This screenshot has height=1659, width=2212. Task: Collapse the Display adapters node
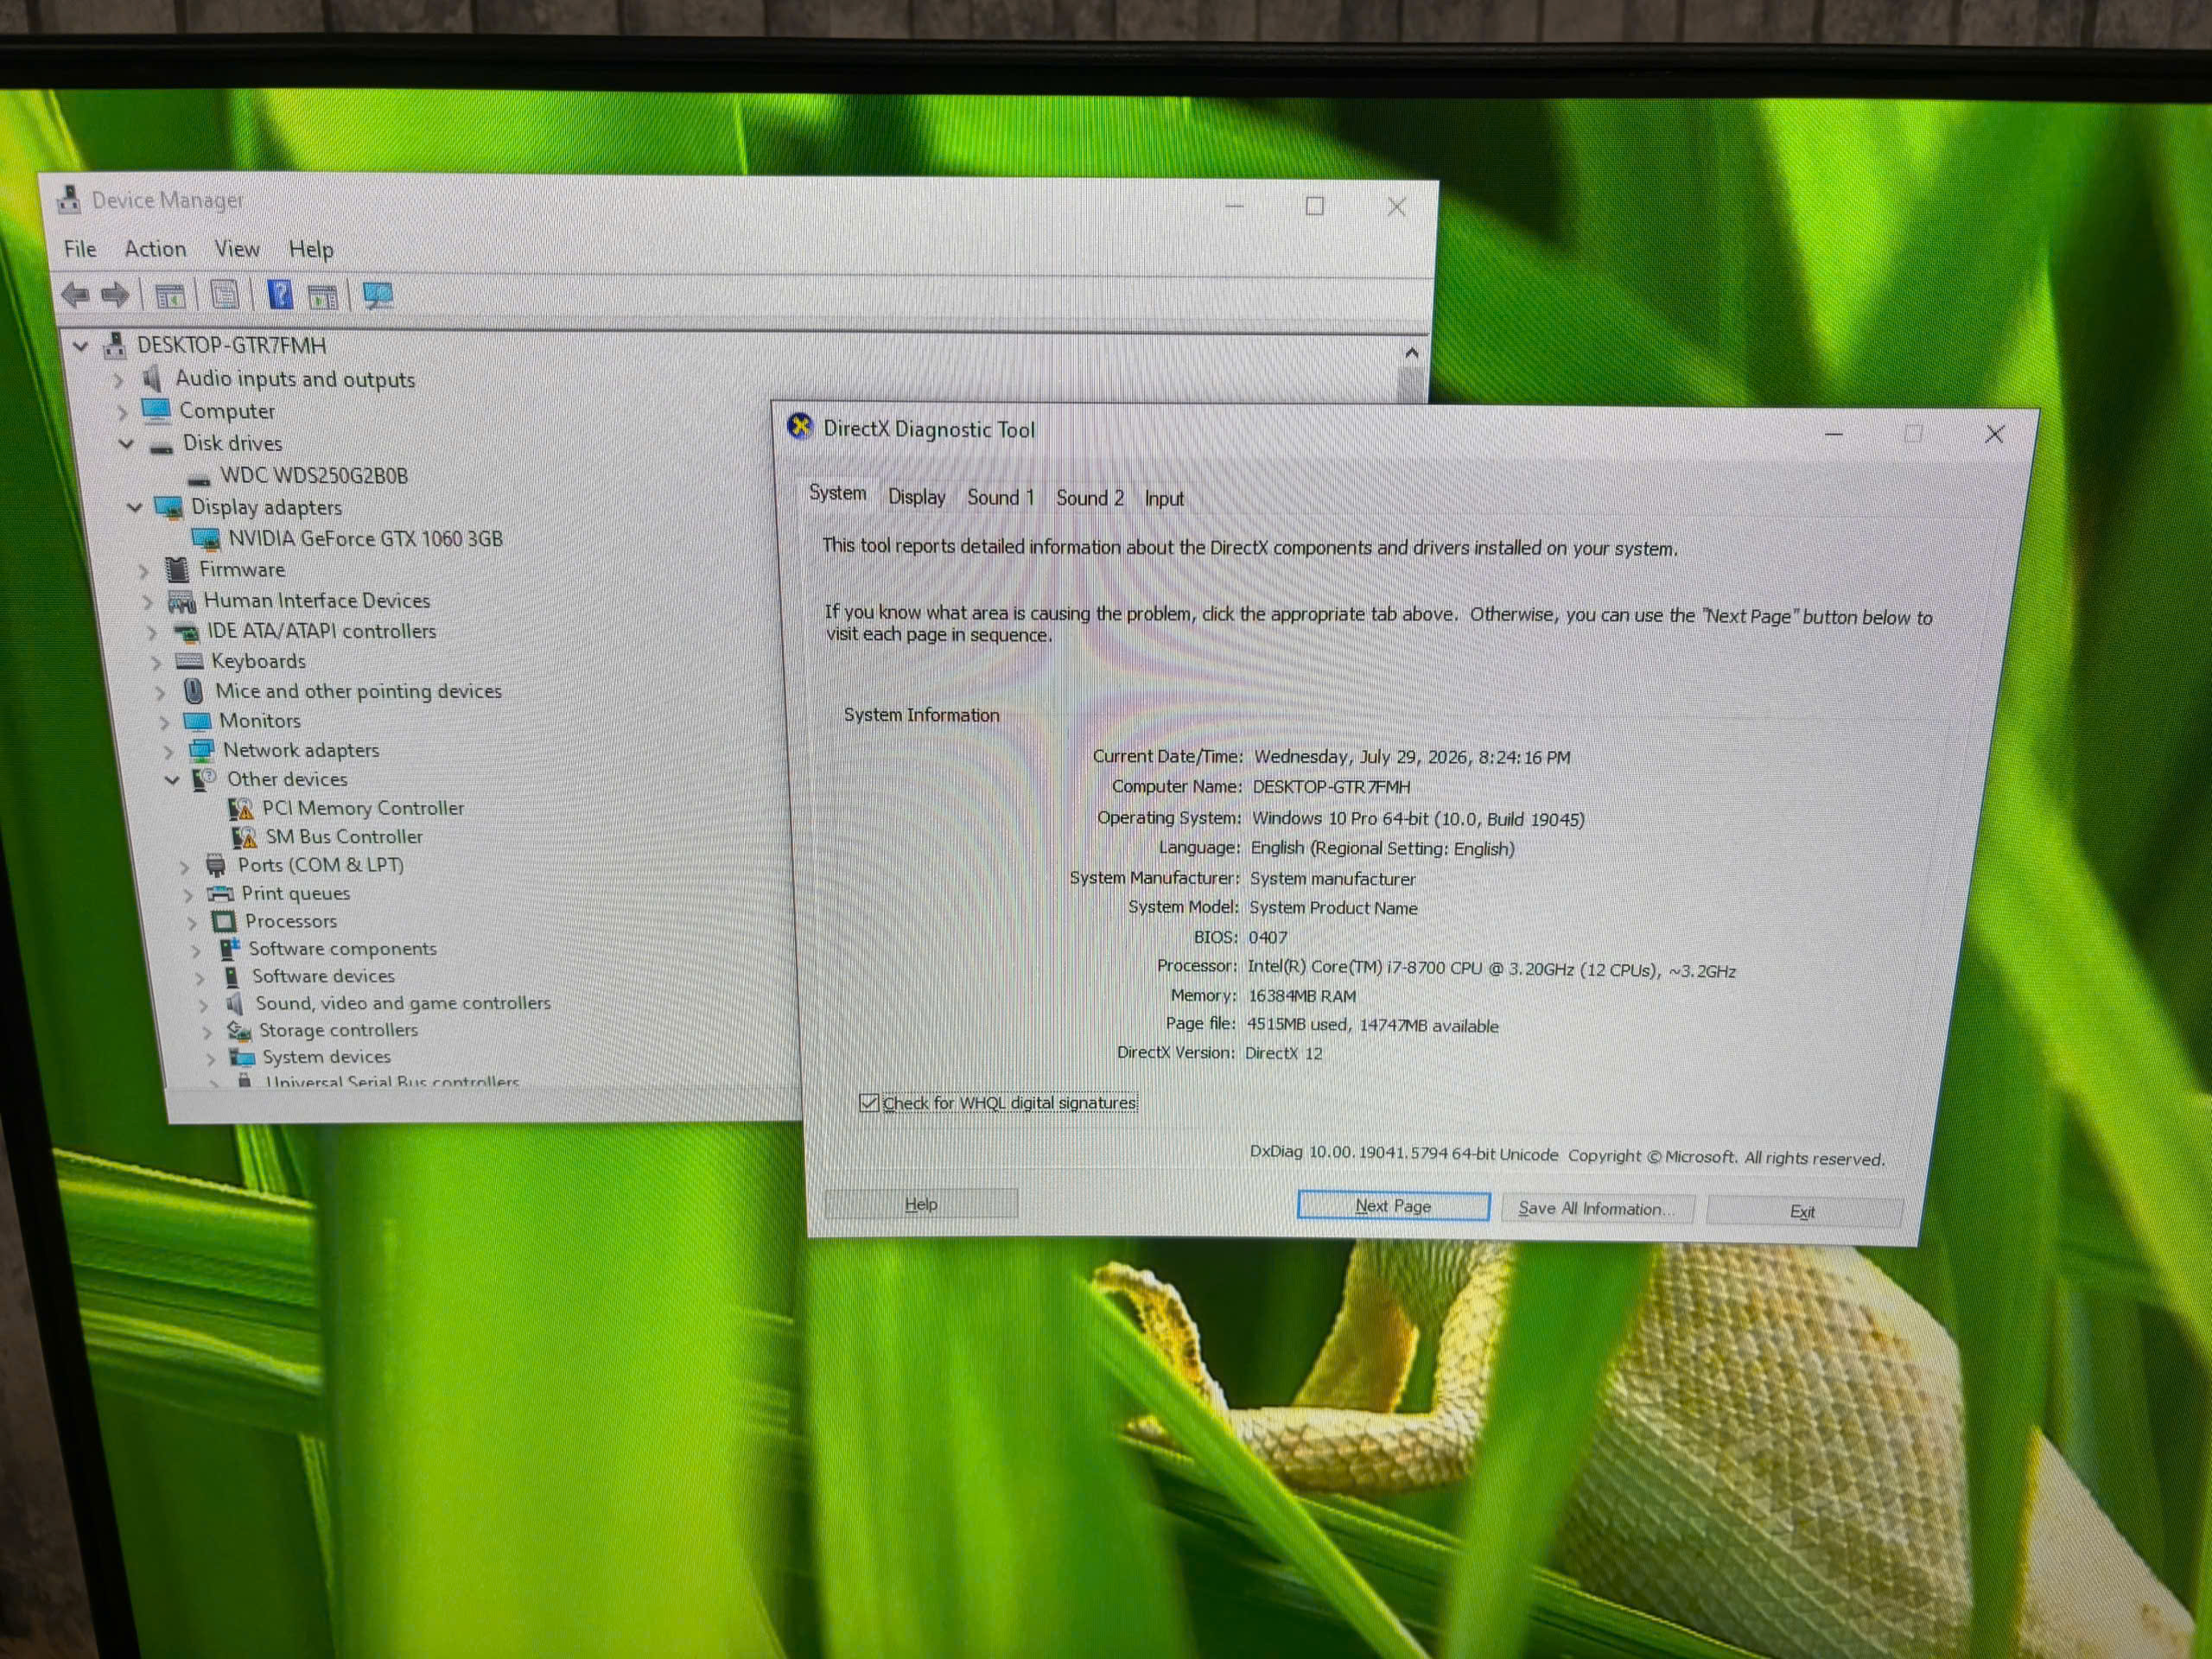click(134, 508)
